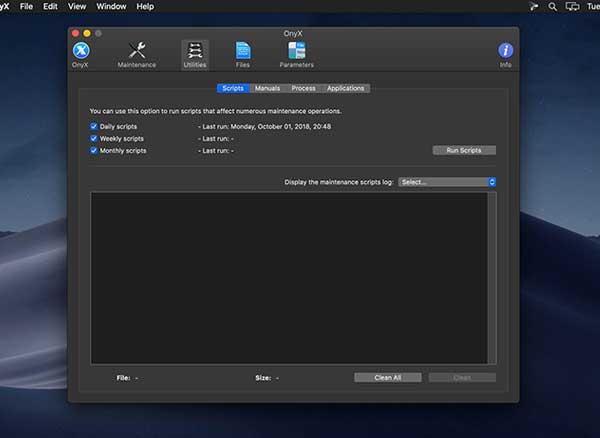Viewport: 600px width, 438px height.
Task: Close the OnyX window with red button
Action: tap(75, 34)
